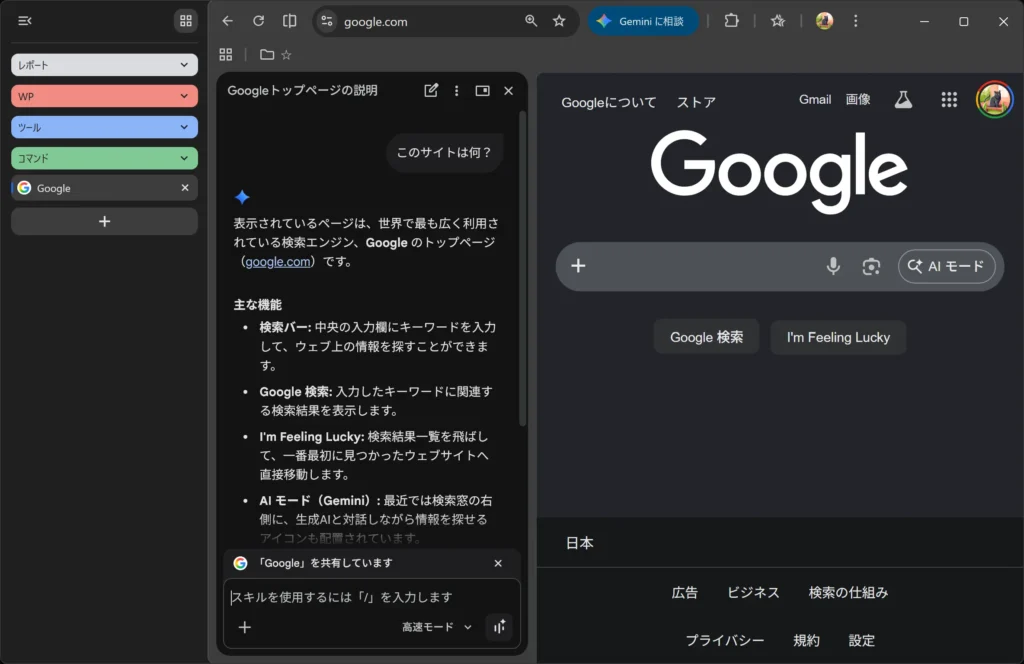Go back to previous page
Image resolution: width=1024 pixels, height=664 pixels.
coord(227,21)
